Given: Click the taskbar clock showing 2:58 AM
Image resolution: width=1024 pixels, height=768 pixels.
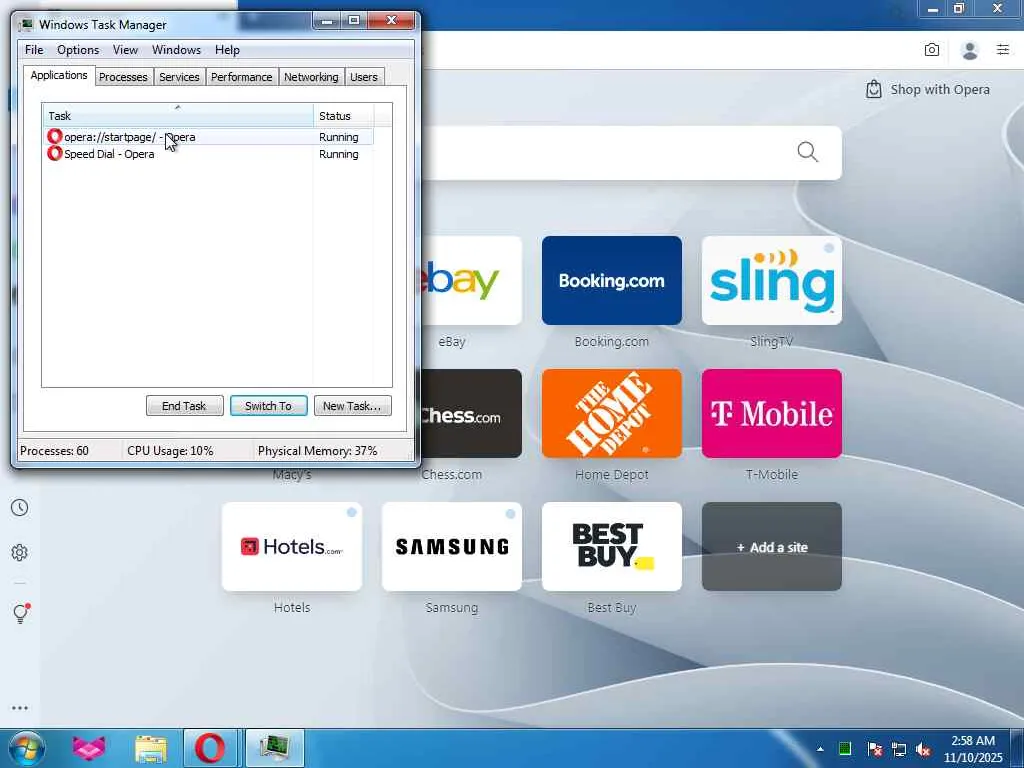Looking at the screenshot, I should (972, 749).
